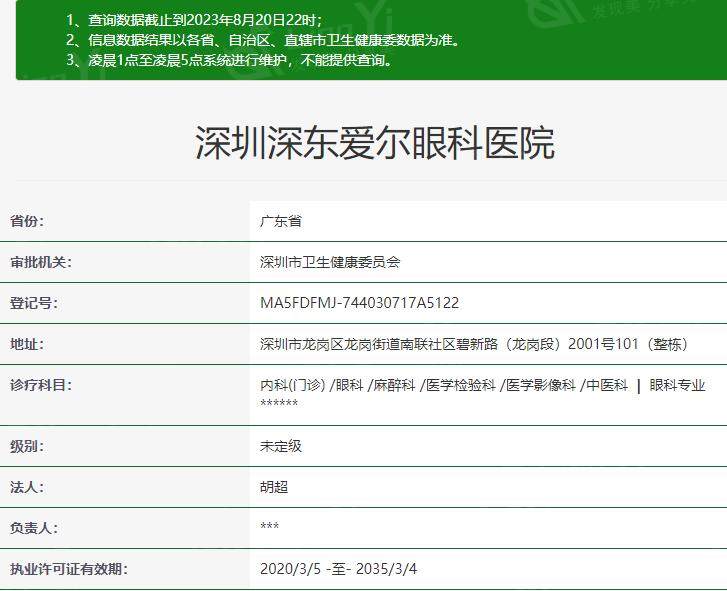727x591 pixels.
Task: Select notice line 凌晨1点至凌晨5点系统进行维护
Action: [229, 60]
